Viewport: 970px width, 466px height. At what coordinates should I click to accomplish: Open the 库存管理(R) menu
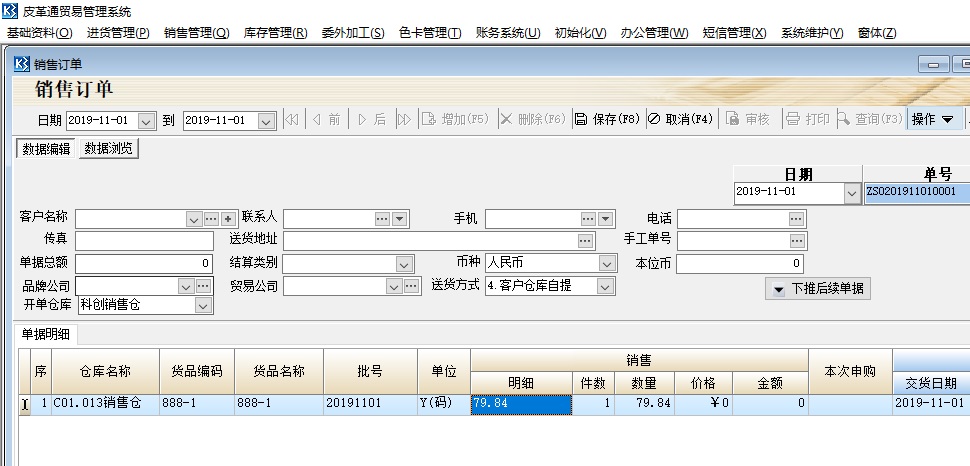(275, 33)
